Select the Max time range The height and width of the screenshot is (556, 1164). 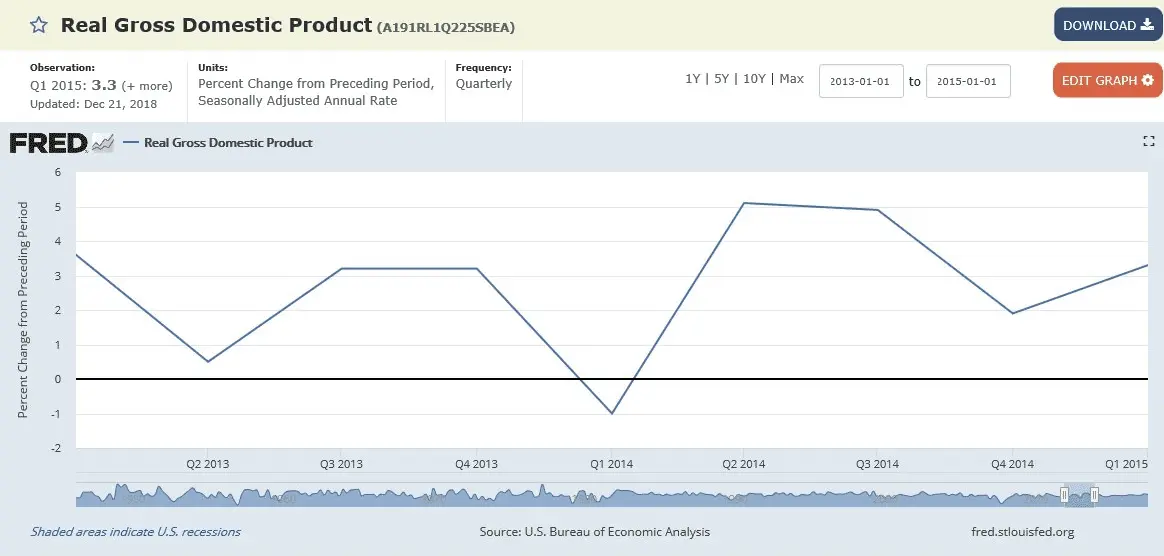[791, 79]
